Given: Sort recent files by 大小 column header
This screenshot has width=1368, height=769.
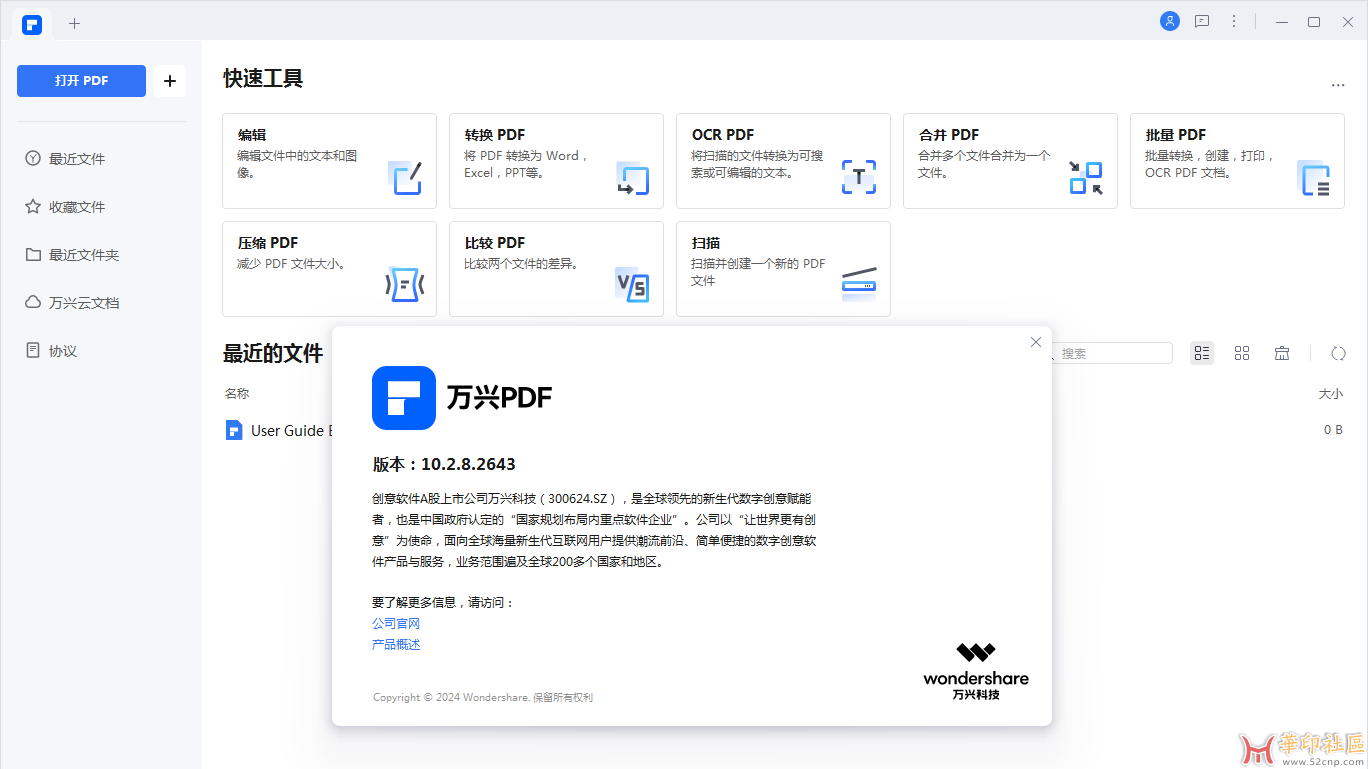Looking at the screenshot, I should pyautogui.click(x=1331, y=394).
